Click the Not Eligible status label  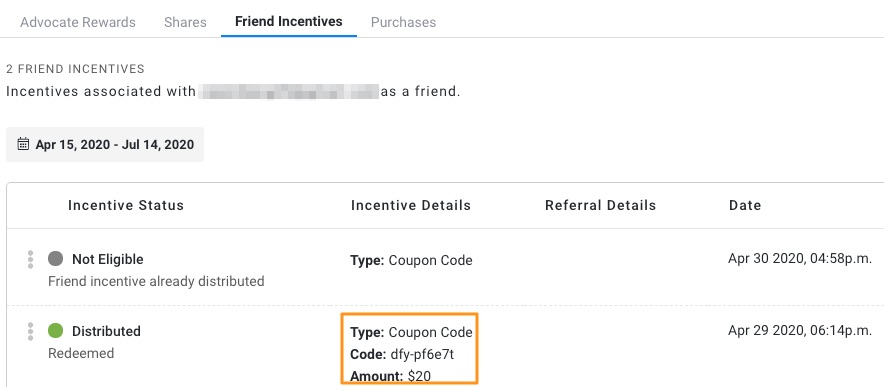(x=108, y=260)
